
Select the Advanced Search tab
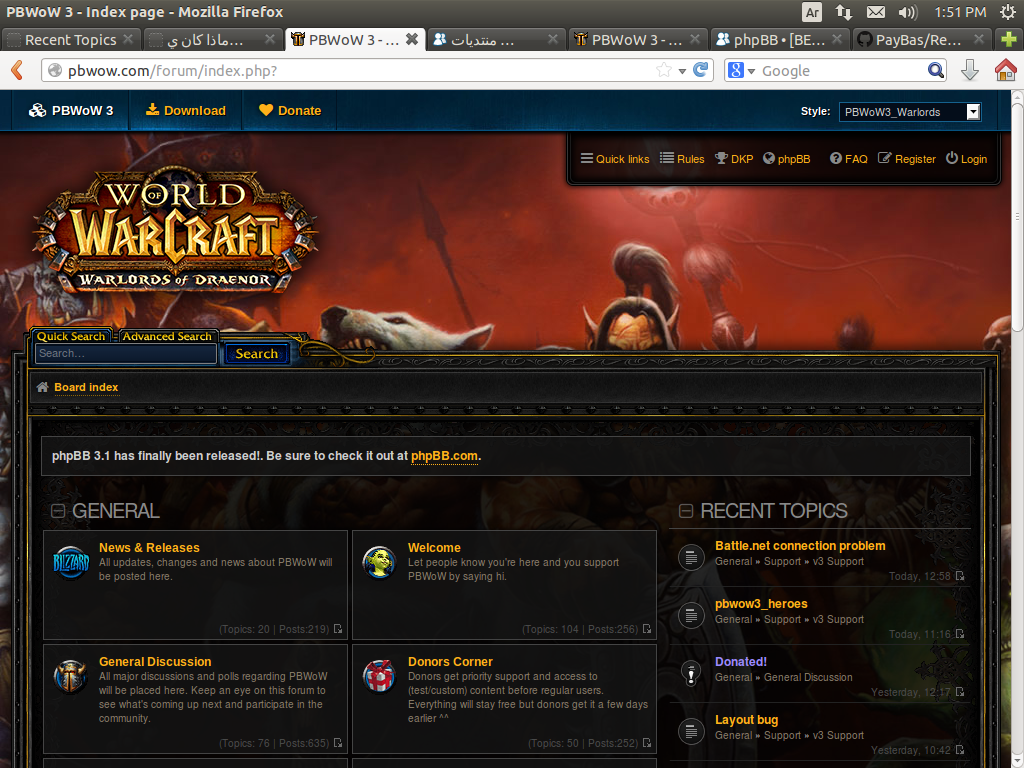click(167, 337)
